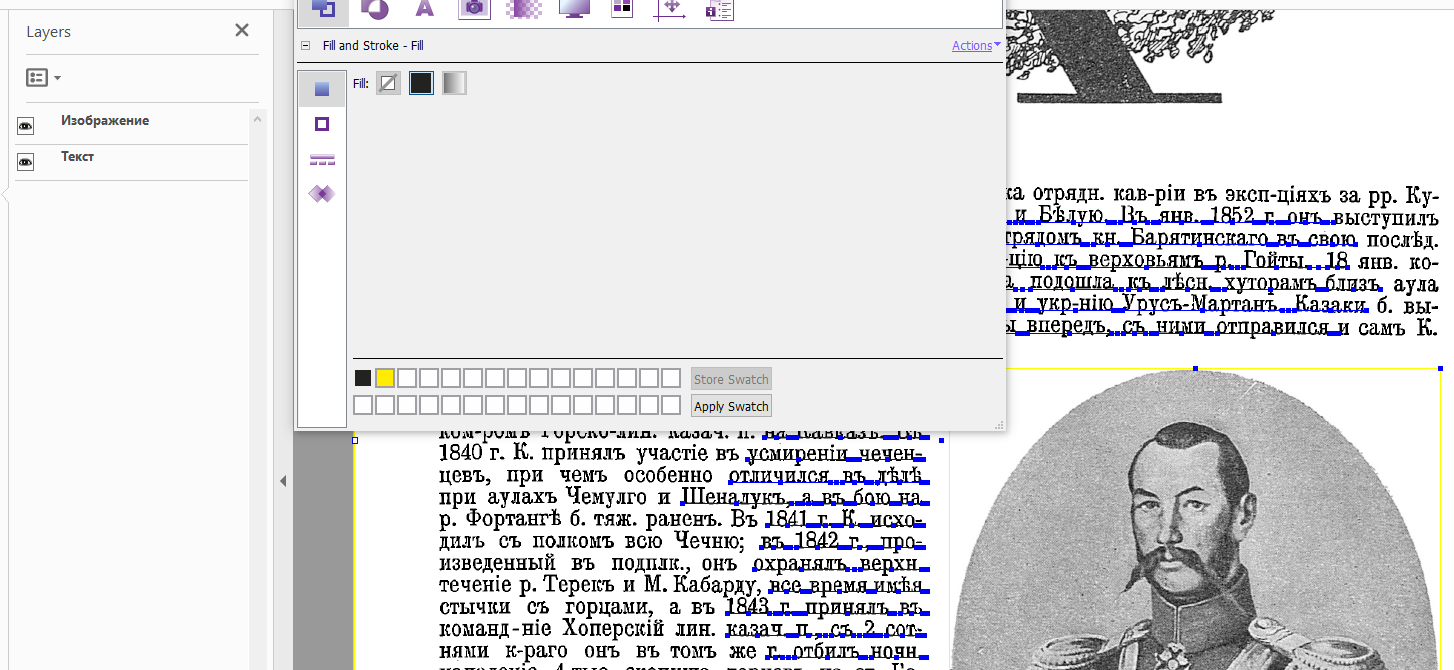Click the Store Swatch button
The width and height of the screenshot is (1454, 670).
tap(731, 379)
